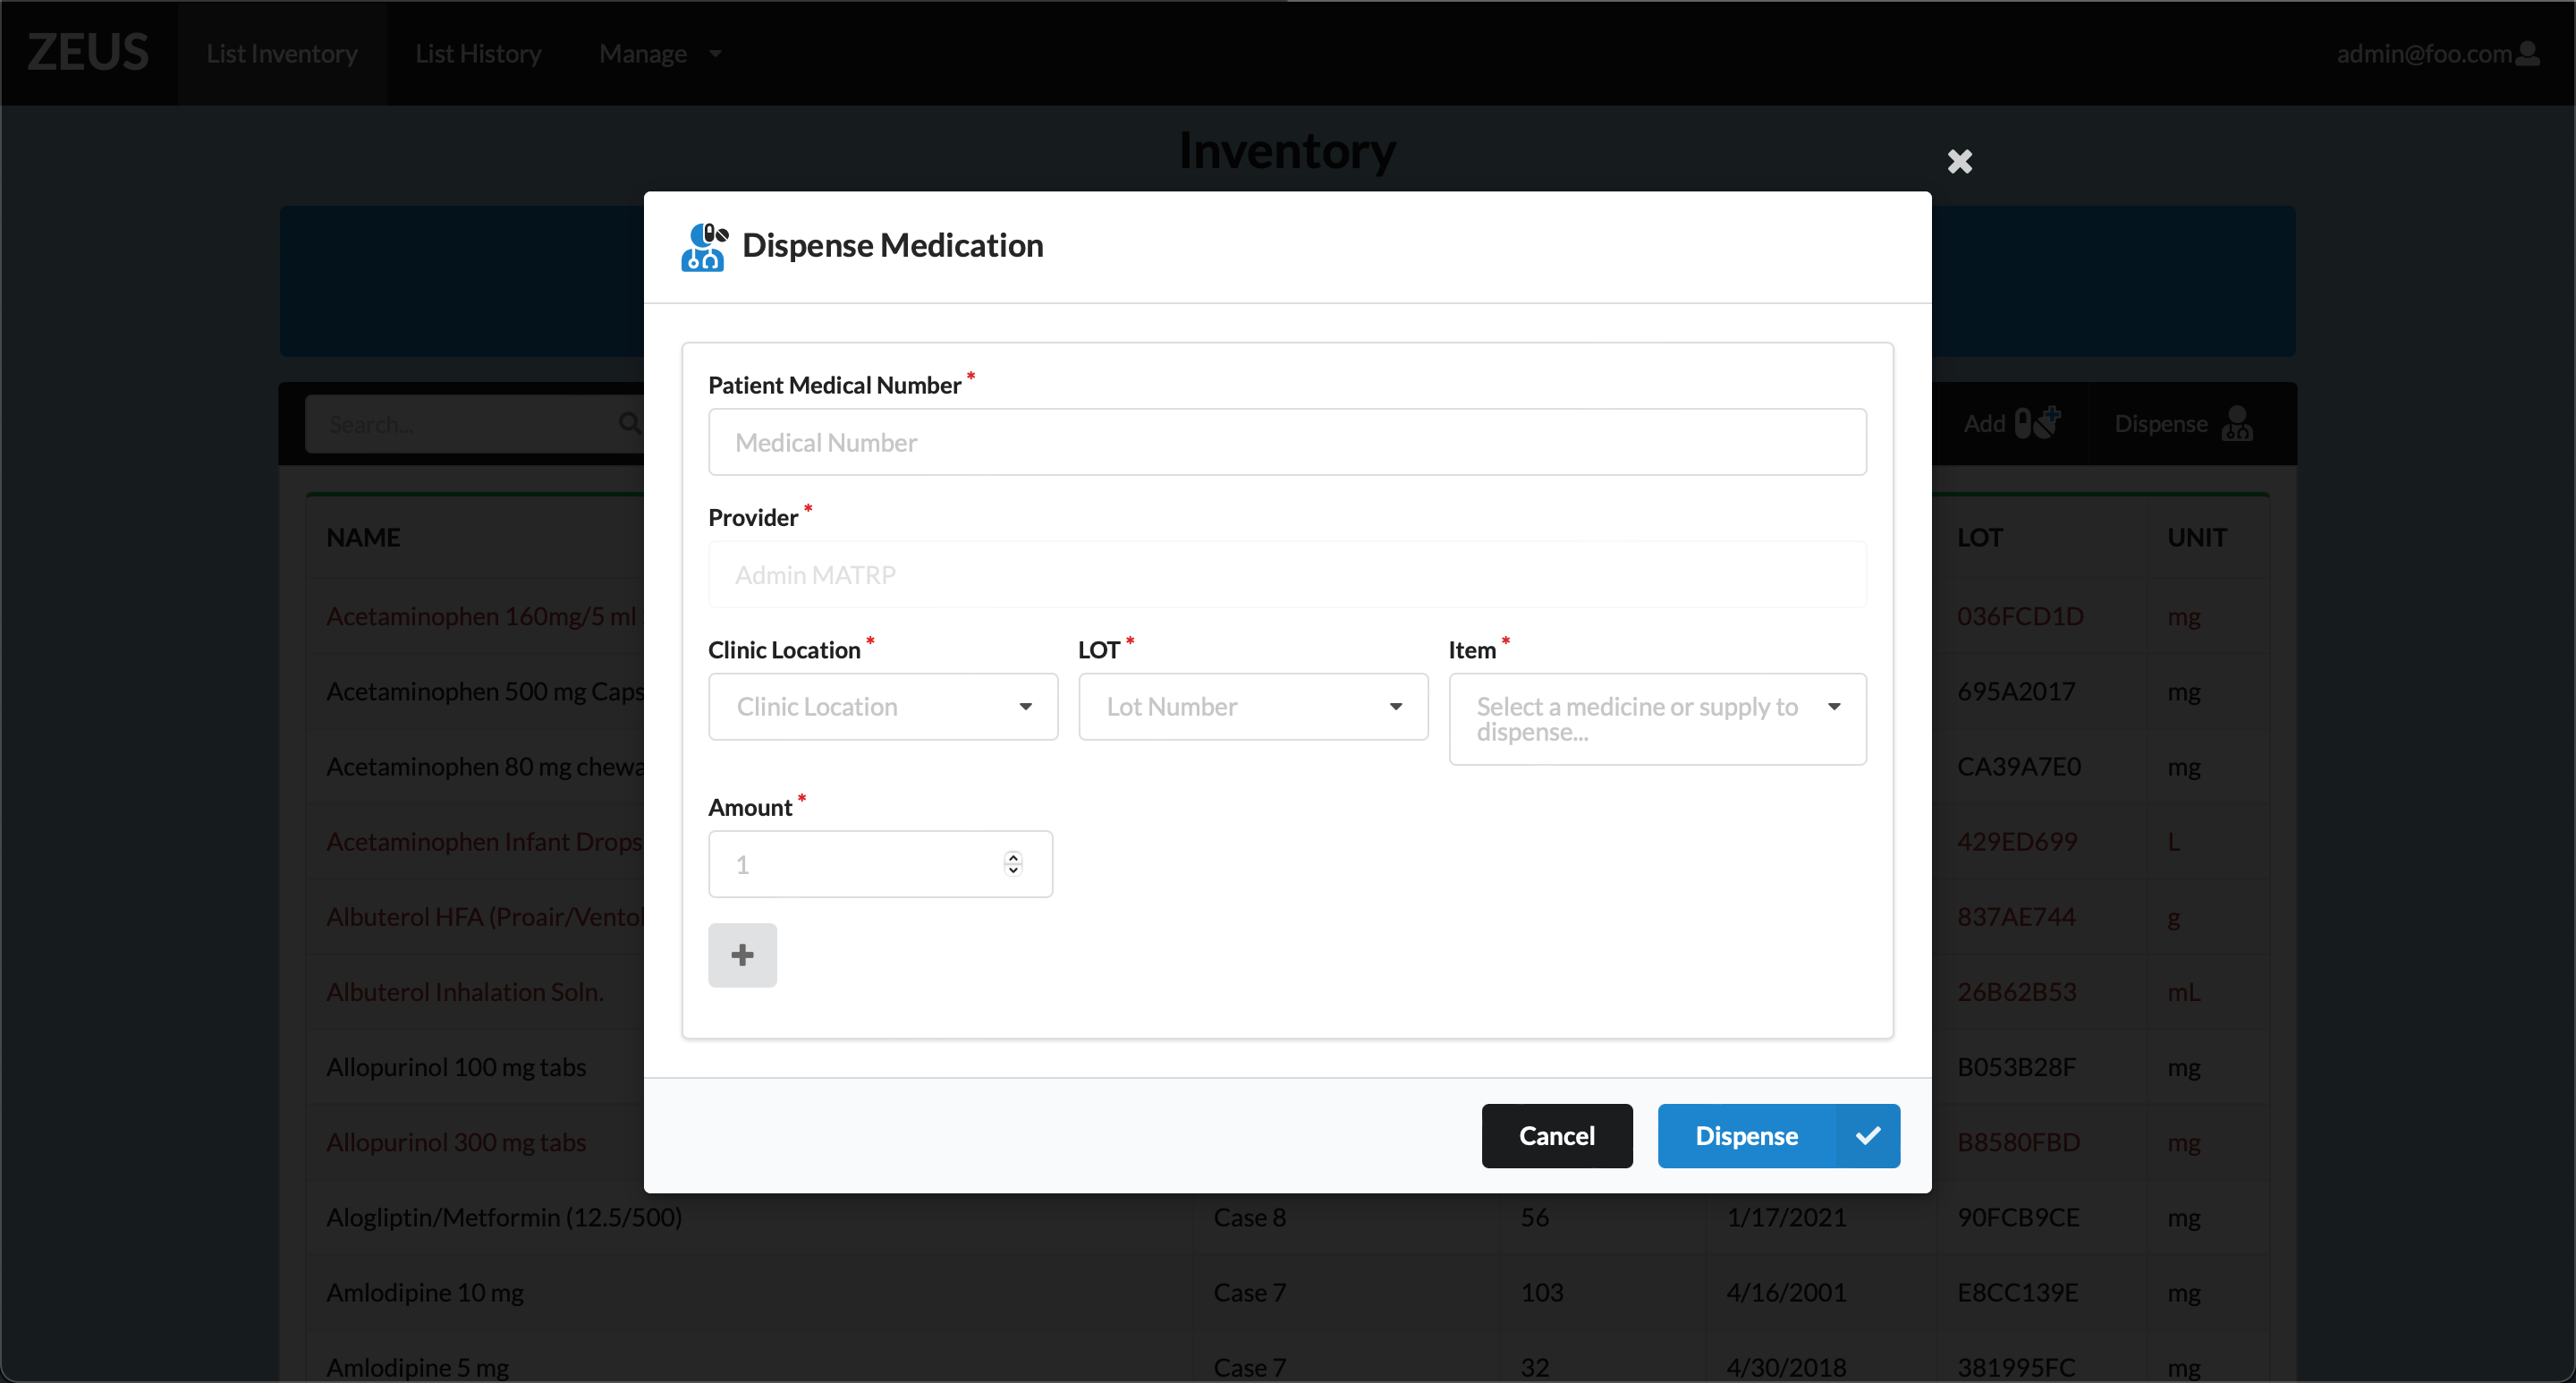Click lot number B8580FBD
2576x1383 pixels.
click(x=2019, y=1141)
